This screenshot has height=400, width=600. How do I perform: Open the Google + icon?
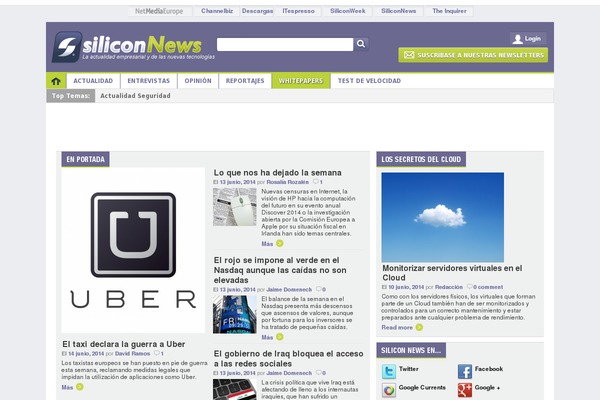[x=465, y=390]
